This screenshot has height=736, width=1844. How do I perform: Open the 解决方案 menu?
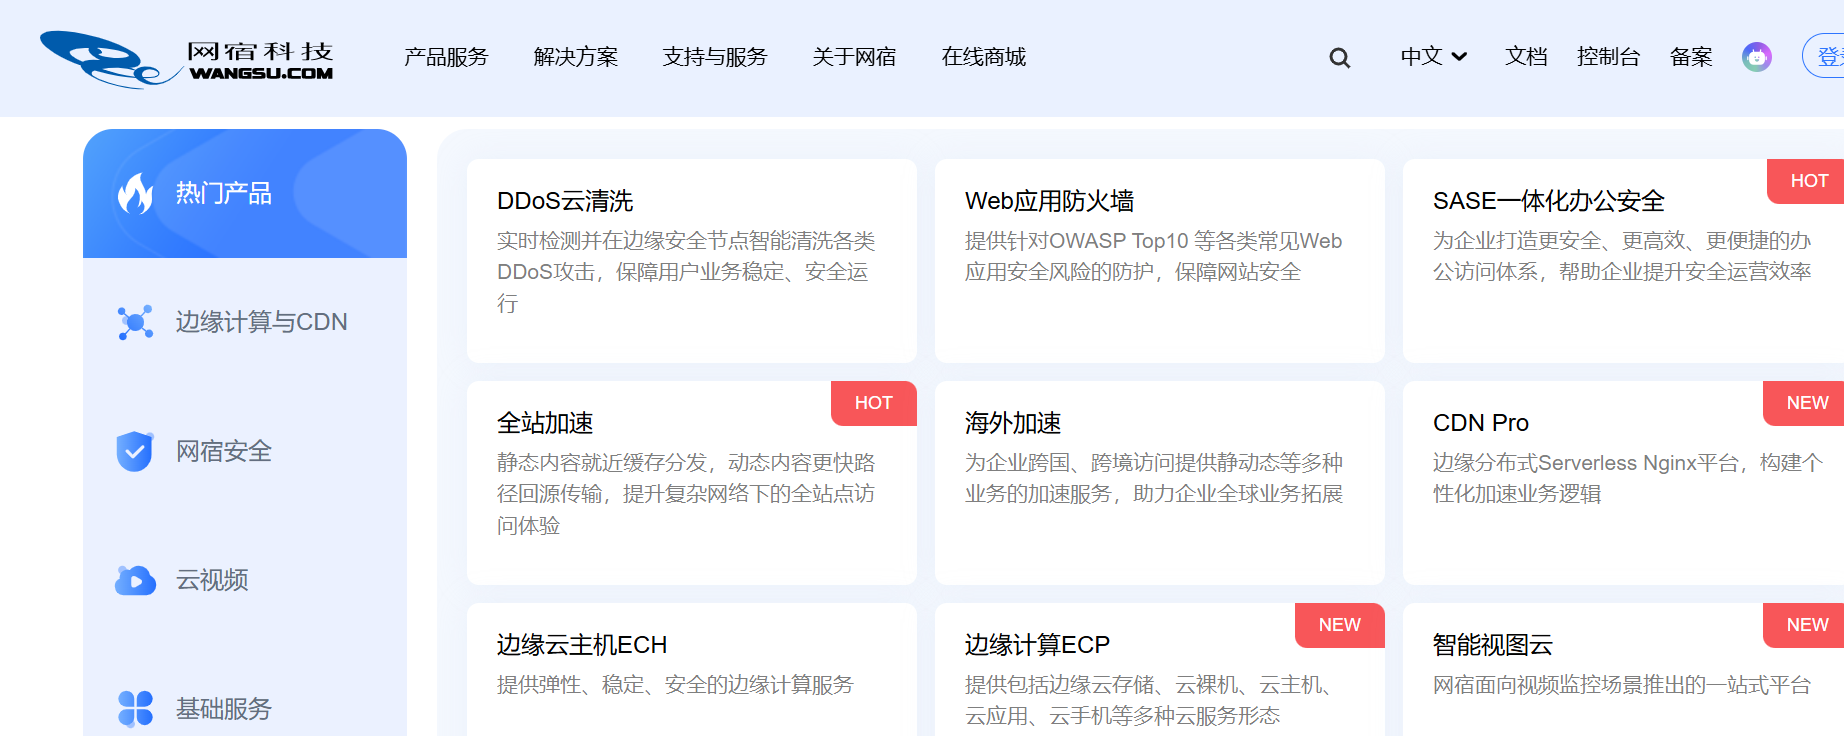pos(576,57)
